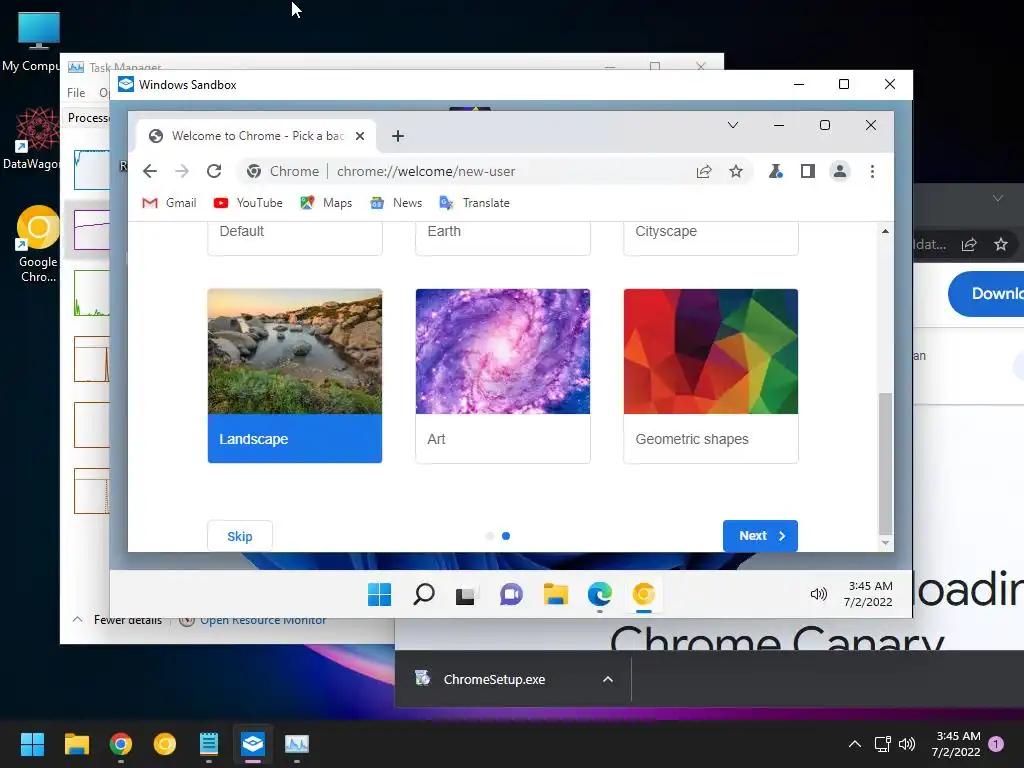Reload the Chrome welcome page

[x=214, y=171]
